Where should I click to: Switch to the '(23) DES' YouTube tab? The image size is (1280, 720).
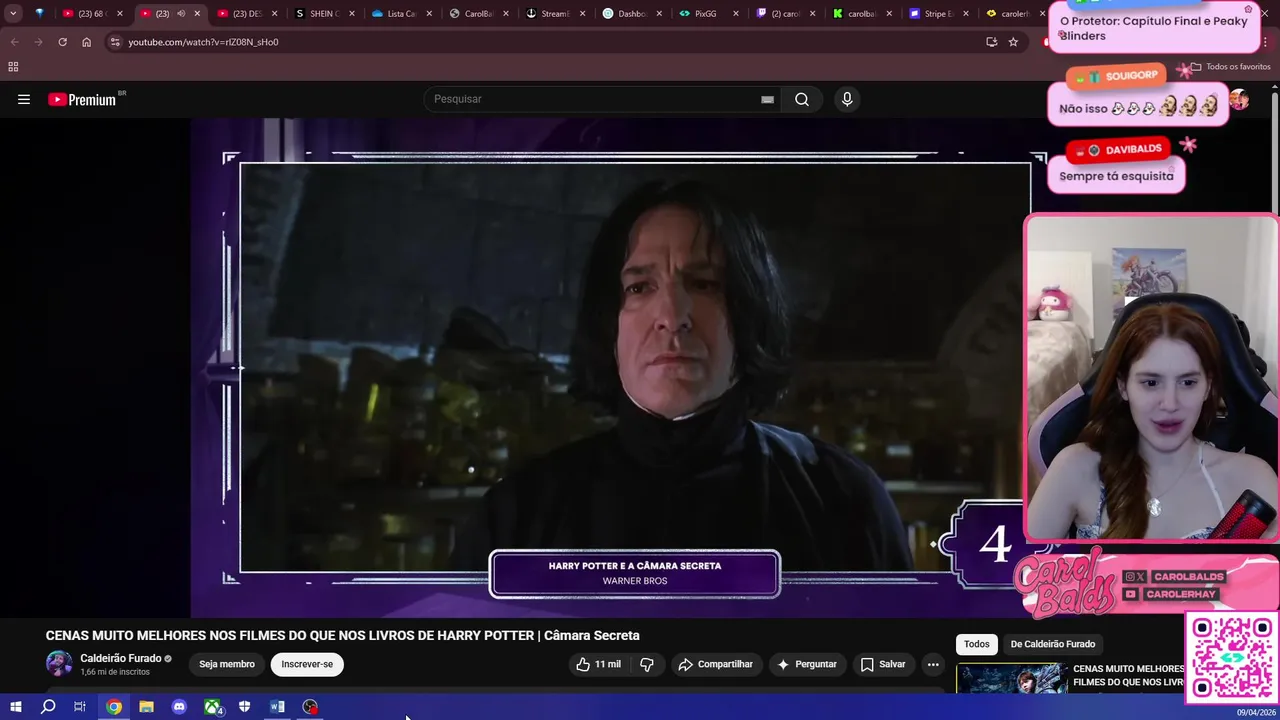[240, 14]
